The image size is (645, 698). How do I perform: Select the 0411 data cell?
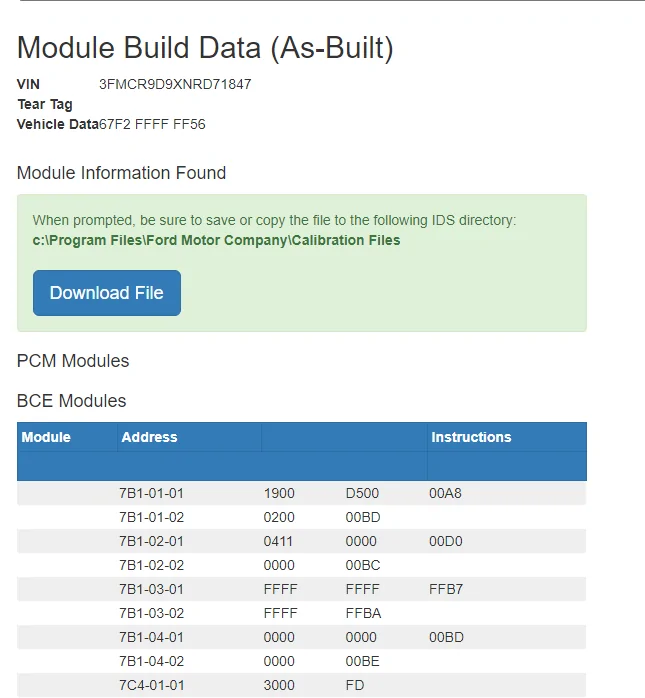(279, 541)
